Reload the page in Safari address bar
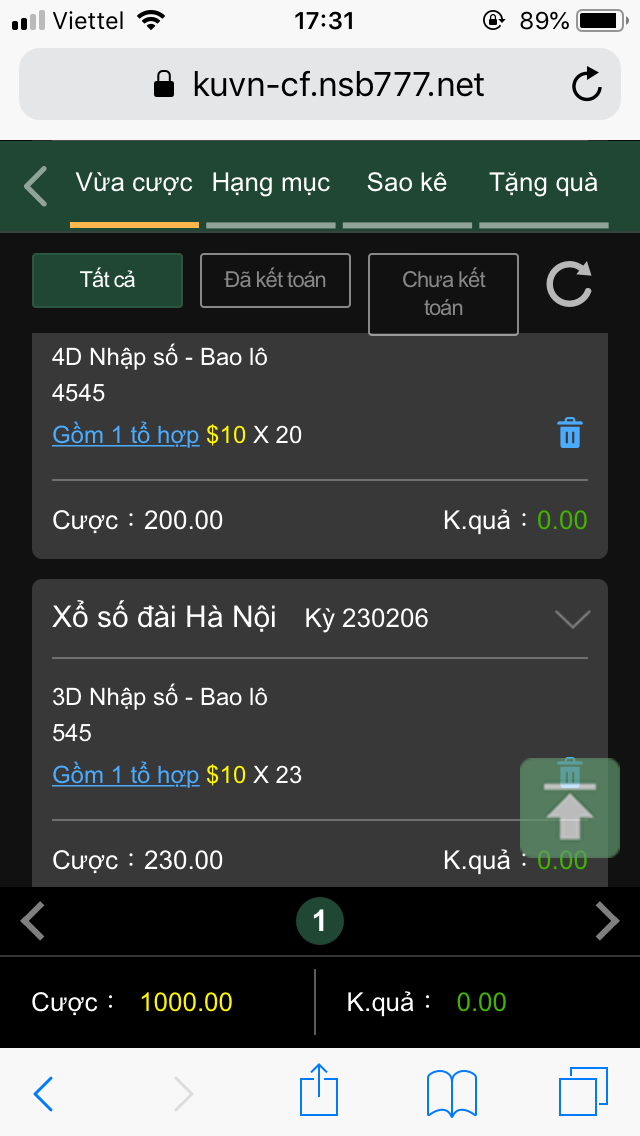 tap(587, 85)
